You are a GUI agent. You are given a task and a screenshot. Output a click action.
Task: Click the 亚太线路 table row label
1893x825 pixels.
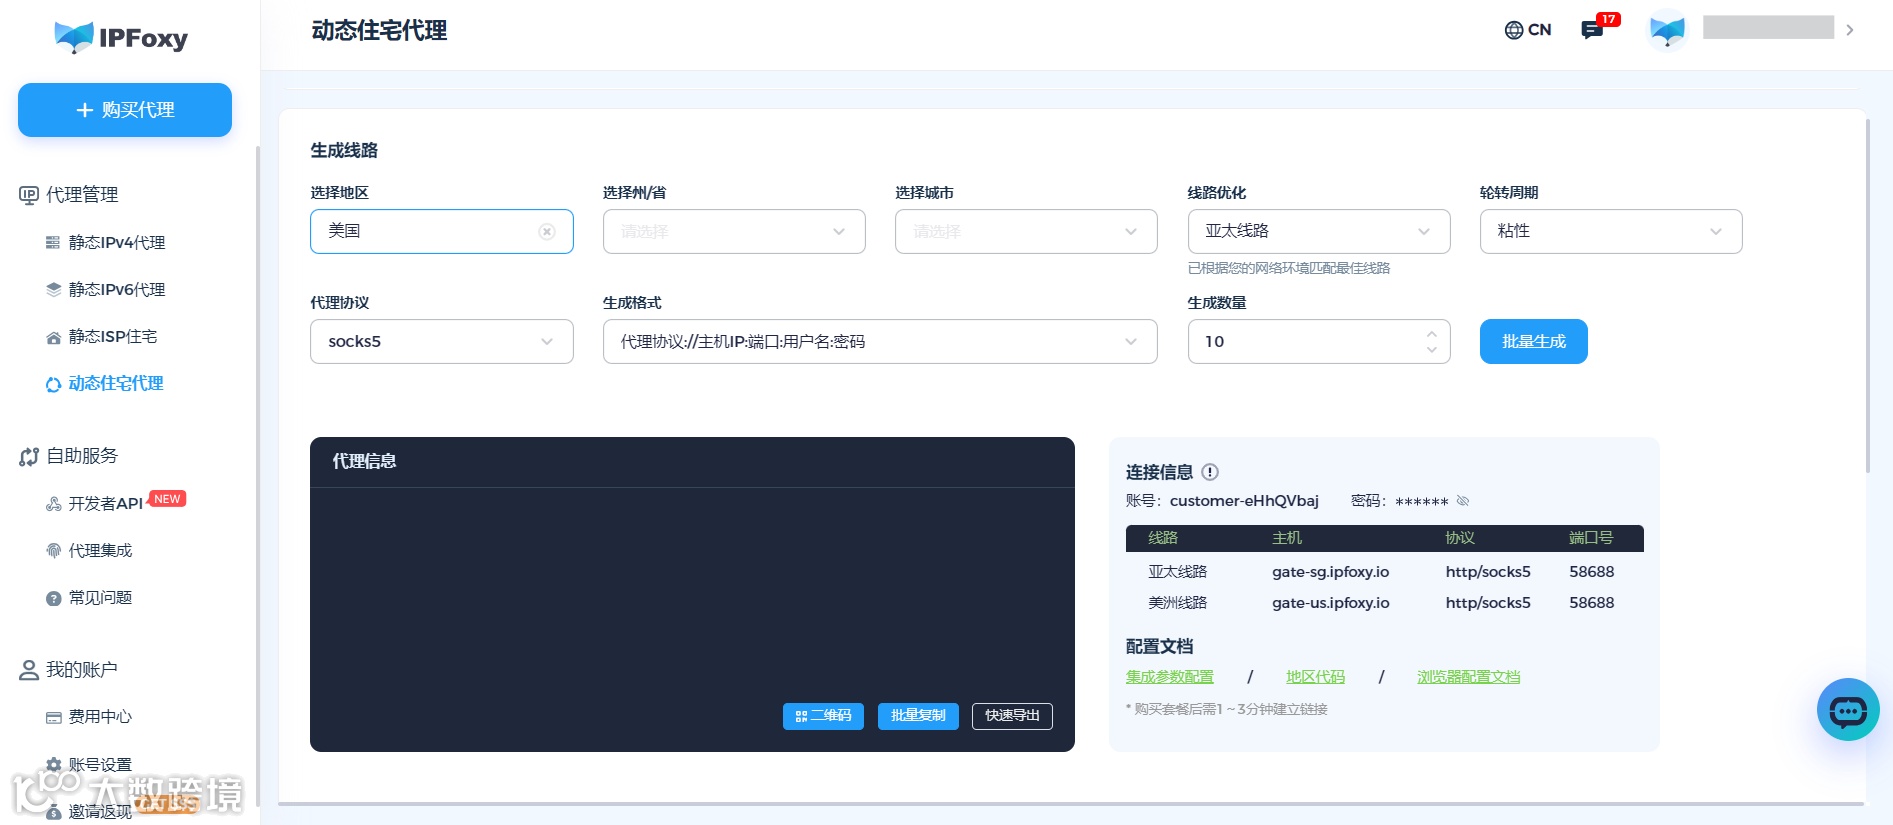pyautogui.click(x=1177, y=572)
